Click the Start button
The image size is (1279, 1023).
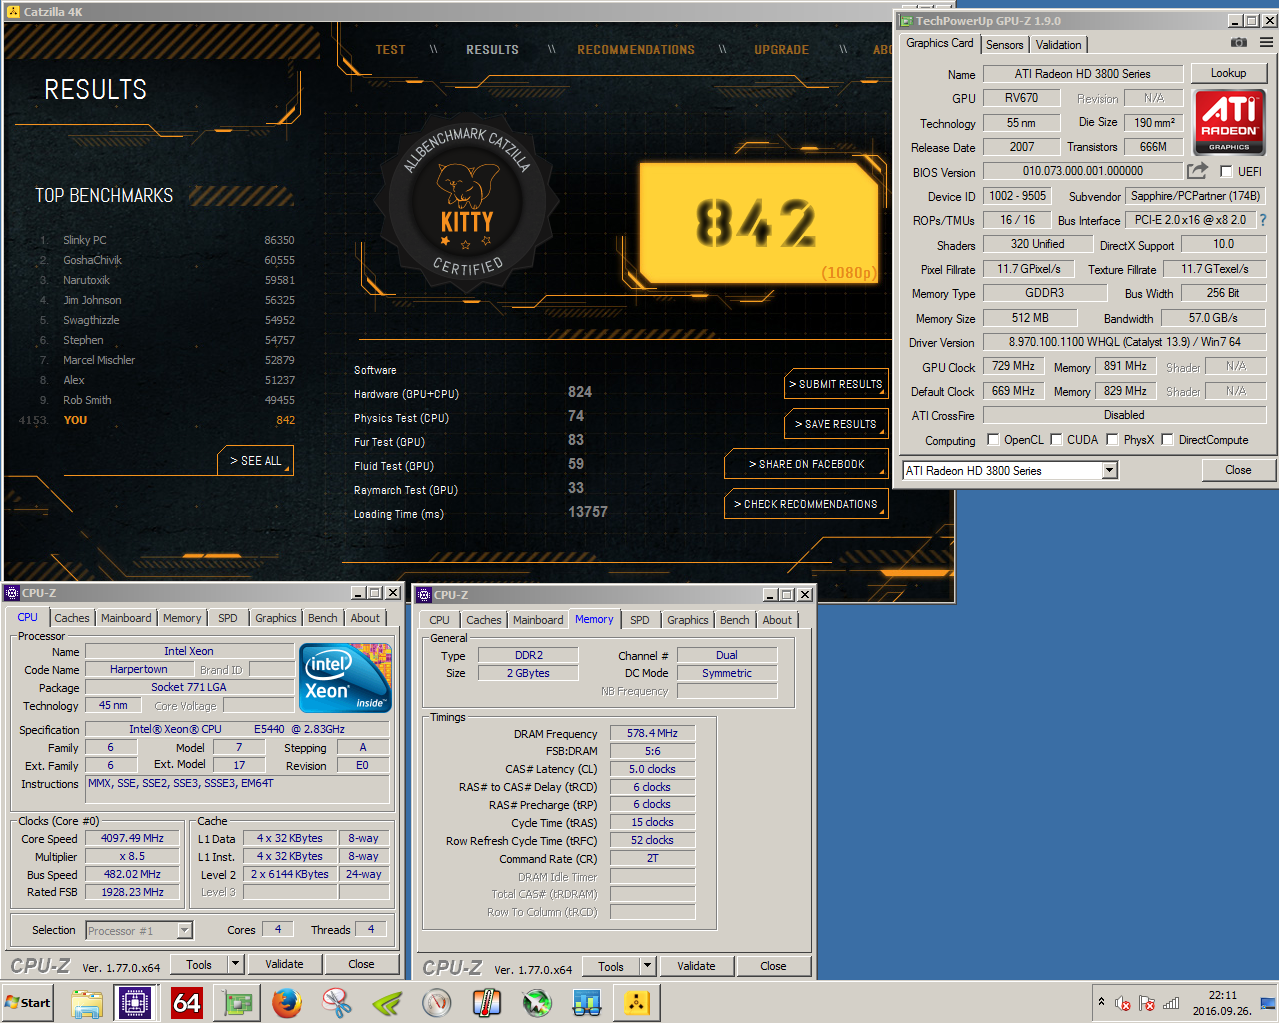(28, 1003)
